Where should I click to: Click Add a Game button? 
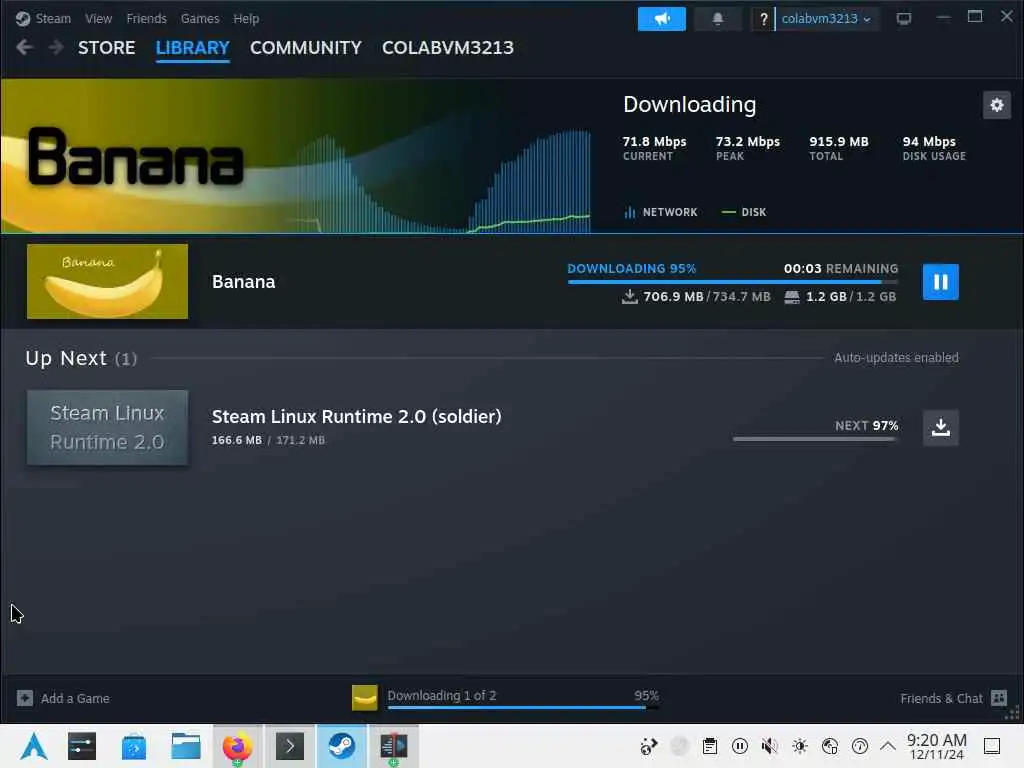tap(63, 698)
